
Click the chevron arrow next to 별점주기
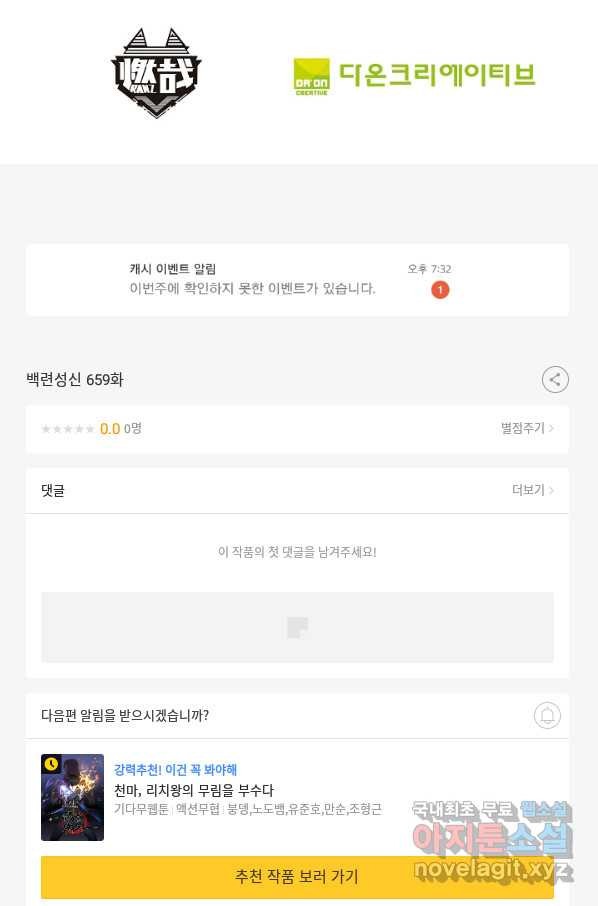[x=551, y=428]
